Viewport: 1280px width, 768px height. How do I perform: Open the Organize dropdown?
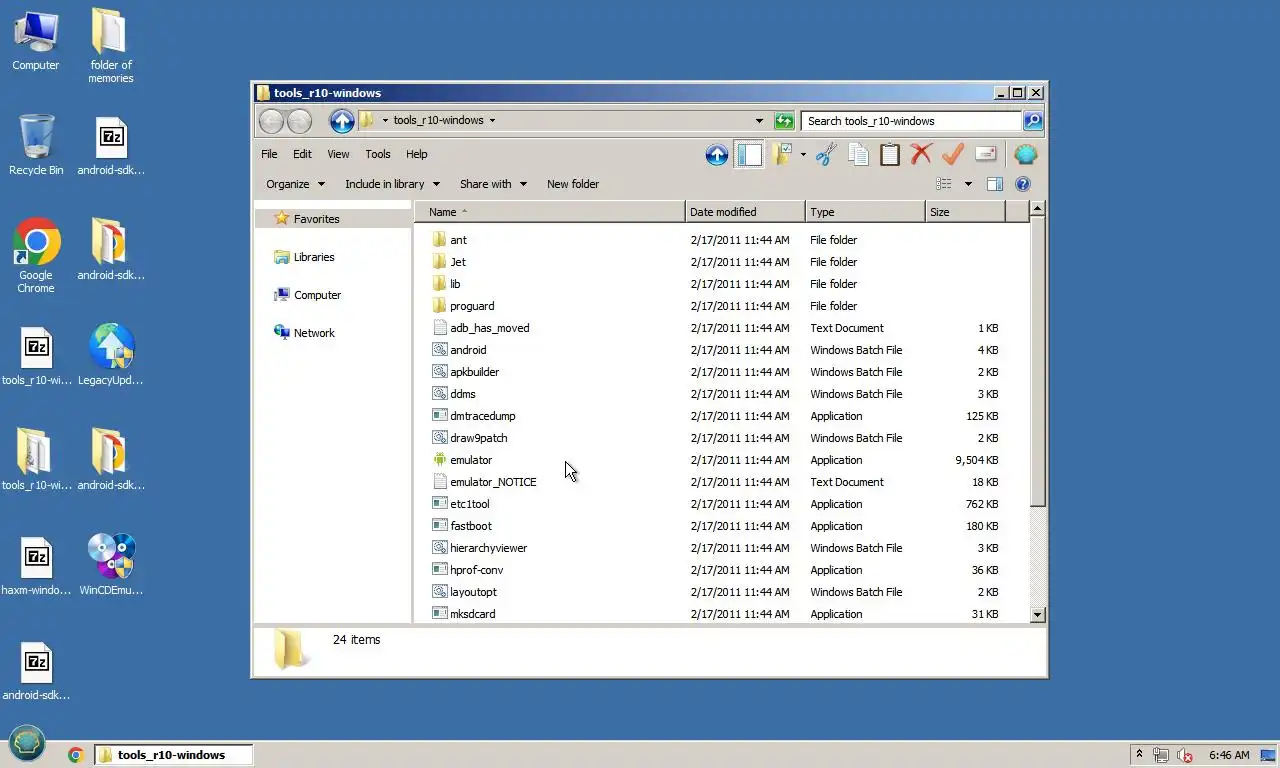[x=295, y=184]
